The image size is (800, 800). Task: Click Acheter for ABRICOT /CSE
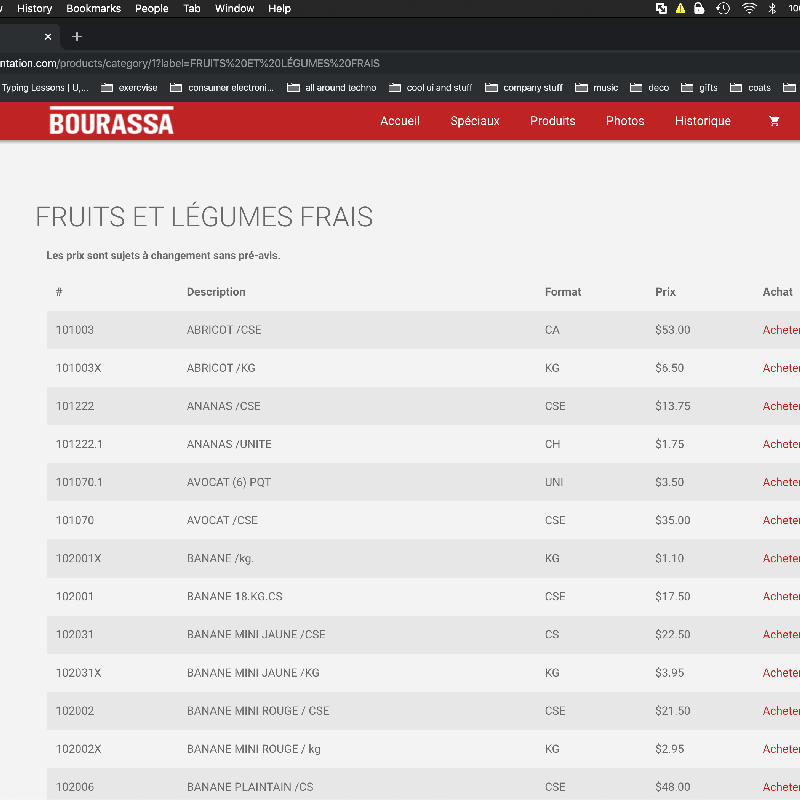[781, 330]
